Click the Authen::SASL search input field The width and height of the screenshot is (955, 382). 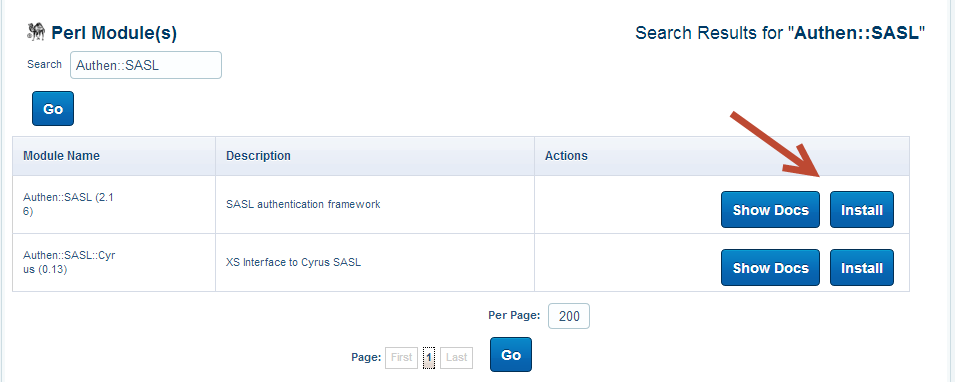click(x=146, y=65)
